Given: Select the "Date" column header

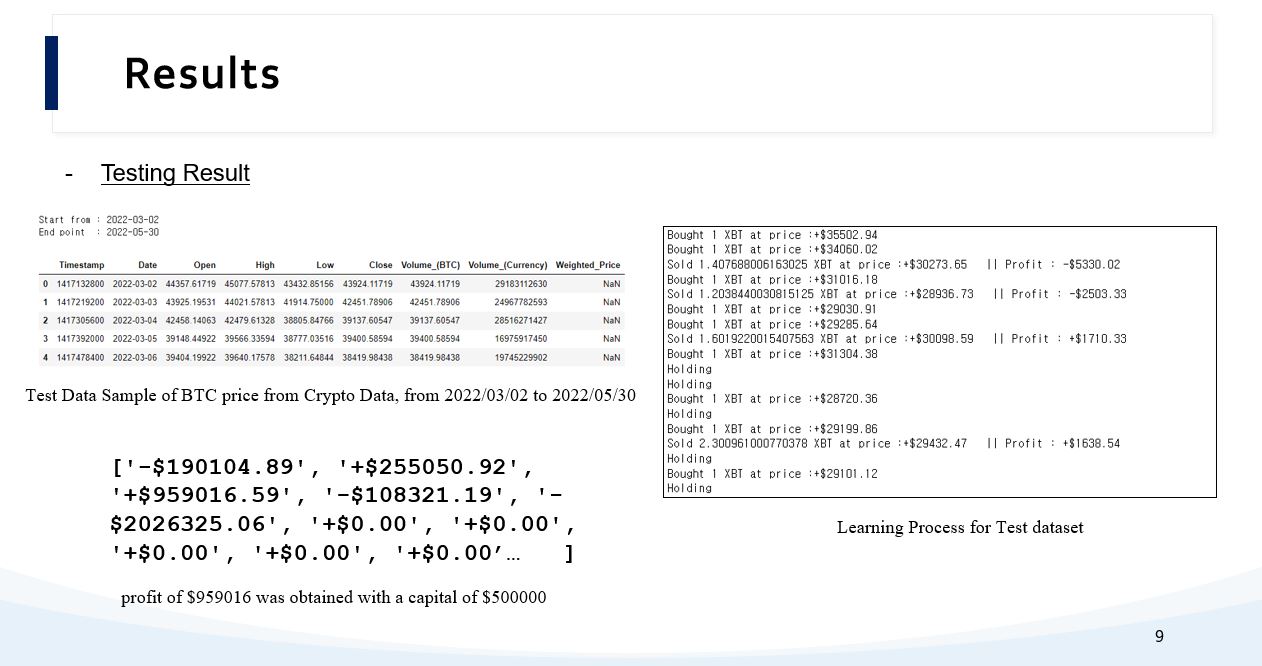Looking at the screenshot, I should coord(147,265).
